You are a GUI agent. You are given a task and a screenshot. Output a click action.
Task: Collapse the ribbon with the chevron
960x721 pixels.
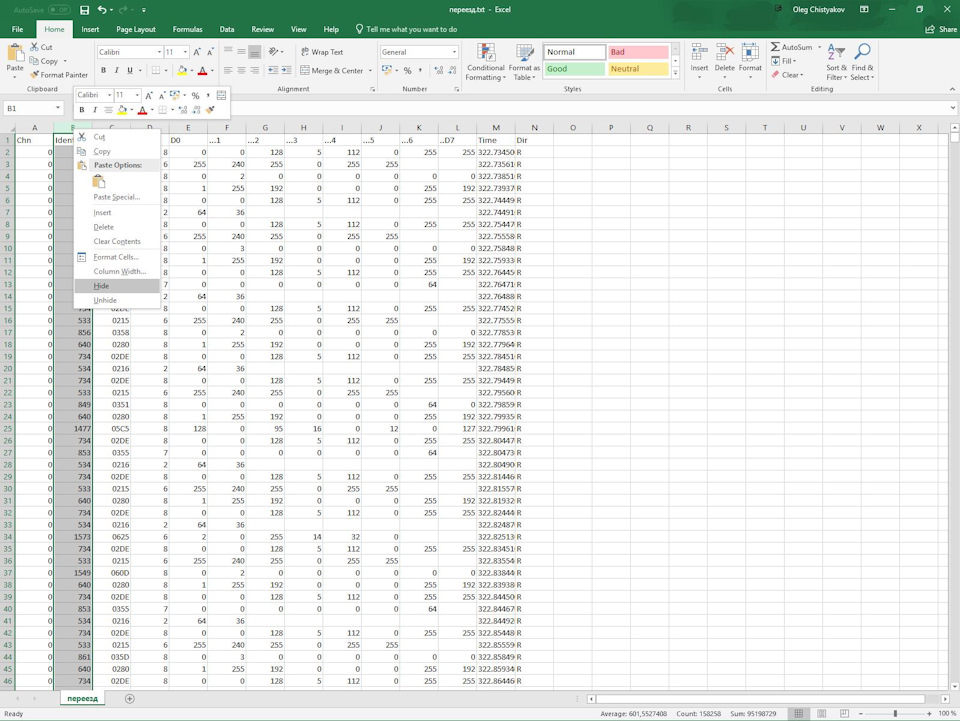point(952,89)
